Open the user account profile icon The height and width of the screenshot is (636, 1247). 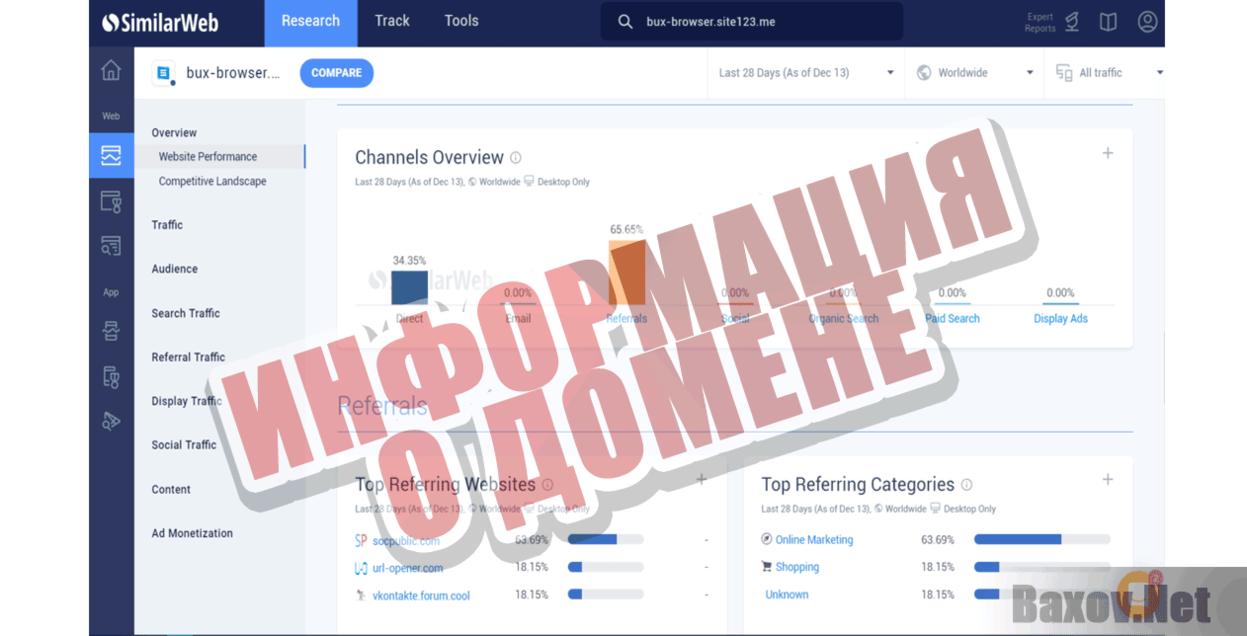pyautogui.click(x=1147, y=22)
